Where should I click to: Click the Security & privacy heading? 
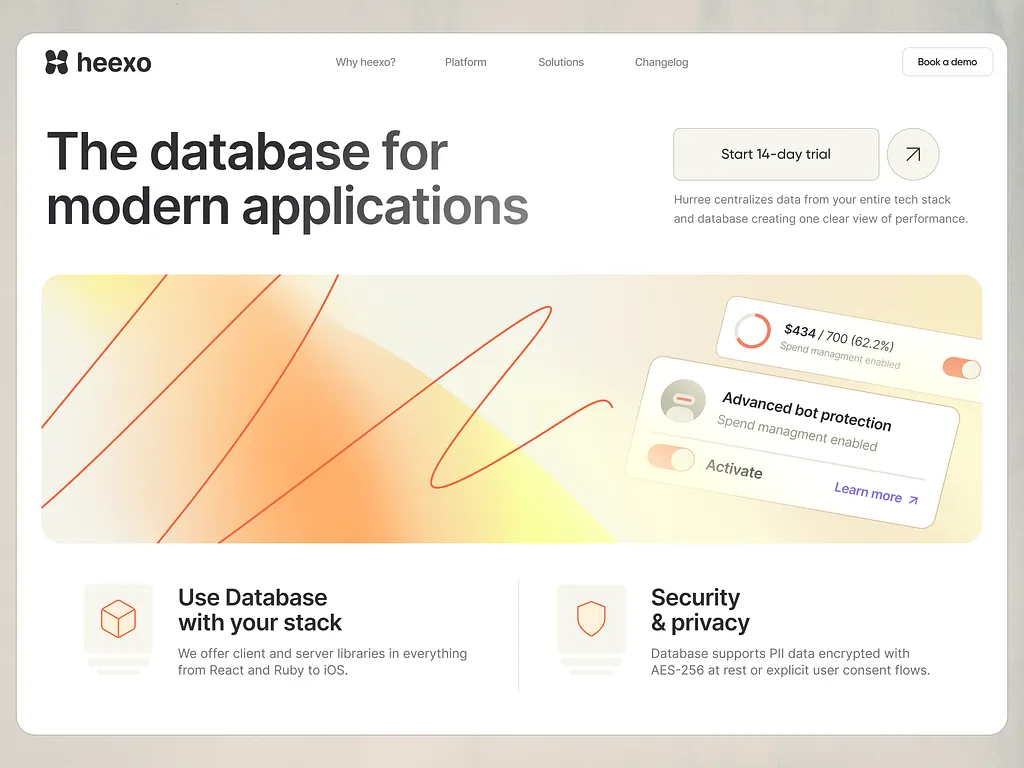pos(699,610)
